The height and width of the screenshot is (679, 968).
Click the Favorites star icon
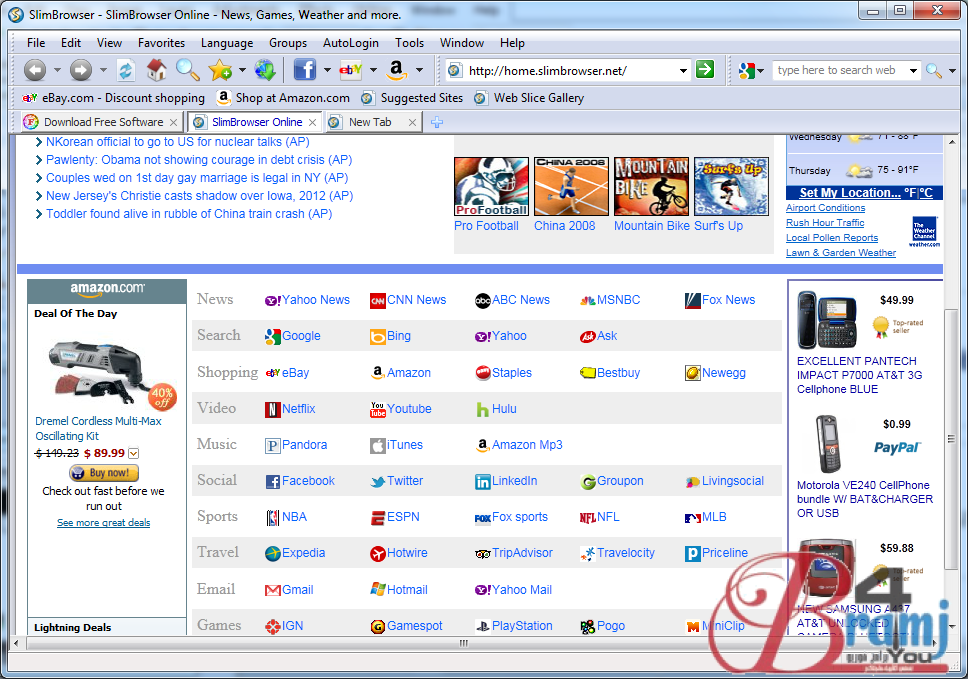tap(219, 70)
